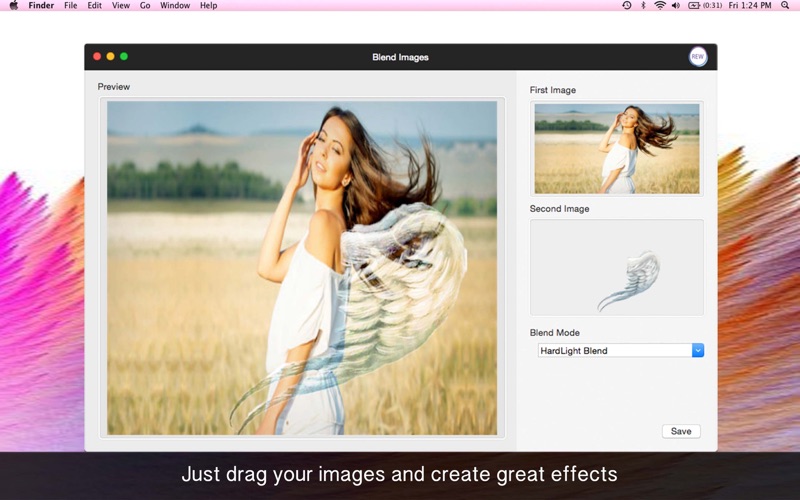Minimize the Blend Images window
The image size is (800, 500).
point(110,57)
